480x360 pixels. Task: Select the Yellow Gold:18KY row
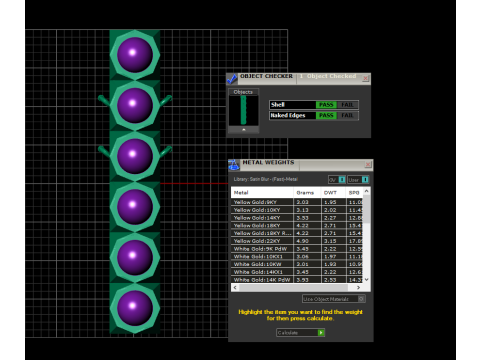point(297,225)
